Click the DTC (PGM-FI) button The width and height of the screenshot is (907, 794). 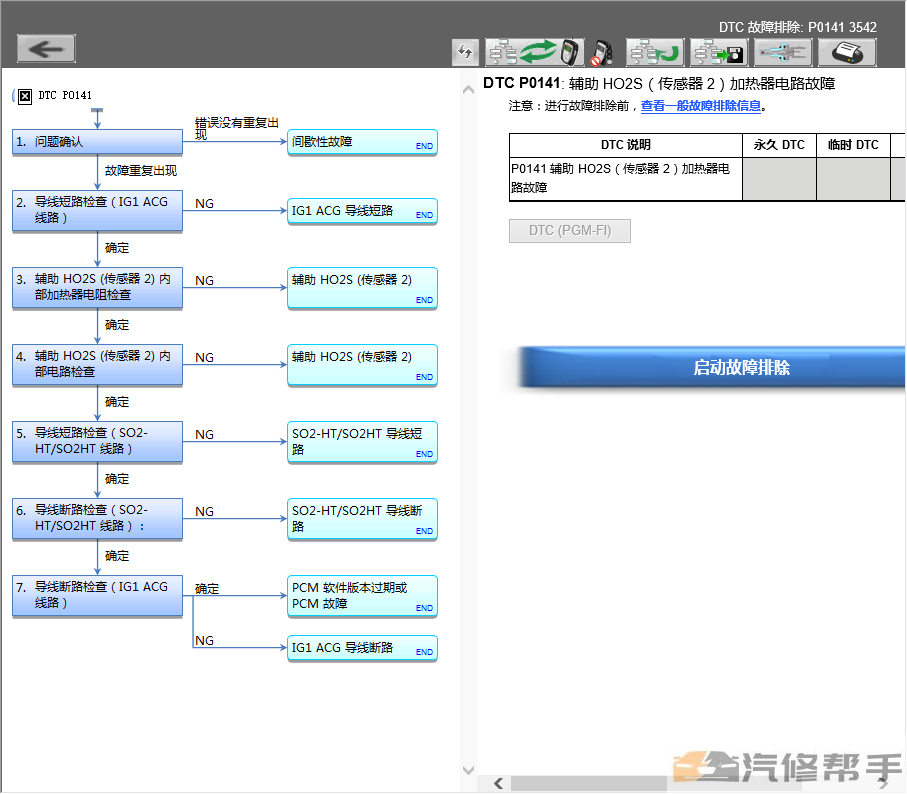tap(570, 231)
